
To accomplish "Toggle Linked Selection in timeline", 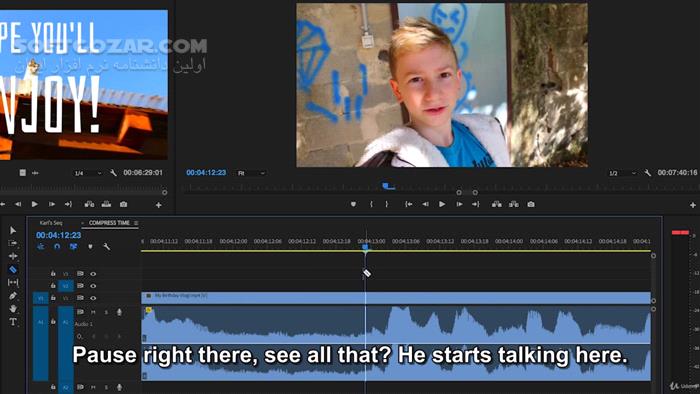I will tap(73, 246).
